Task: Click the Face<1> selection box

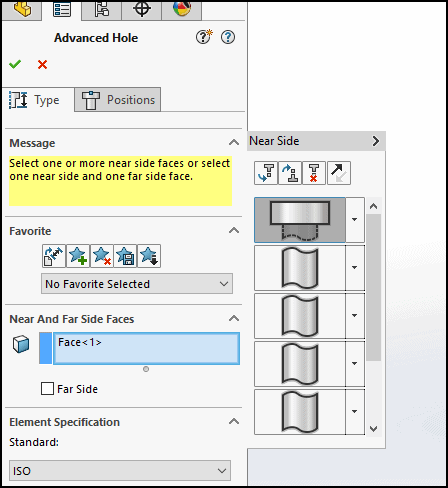Action: pyautogui.click(x=146, y=348)
